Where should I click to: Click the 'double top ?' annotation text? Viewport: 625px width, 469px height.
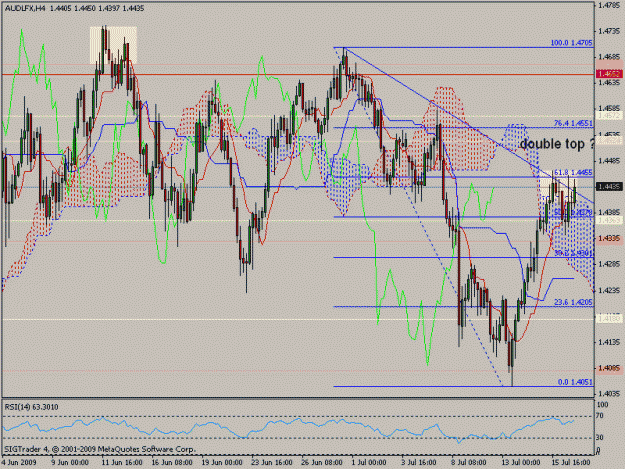click(557, 144)
